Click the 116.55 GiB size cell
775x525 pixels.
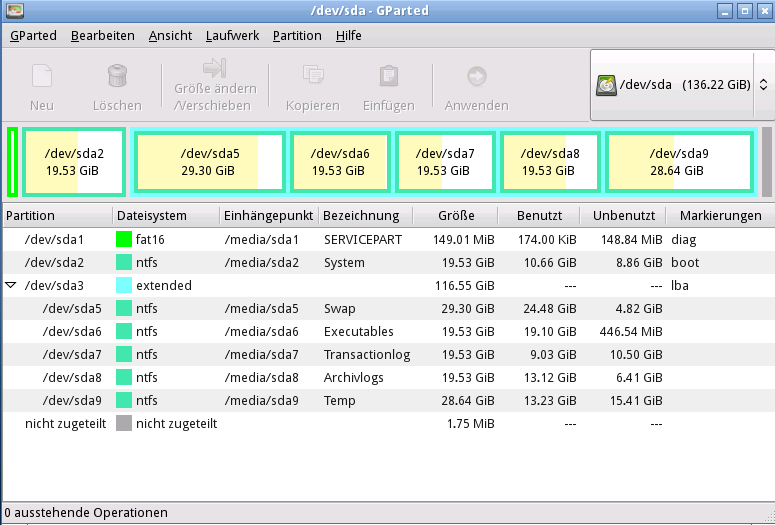tap(464, 285)
